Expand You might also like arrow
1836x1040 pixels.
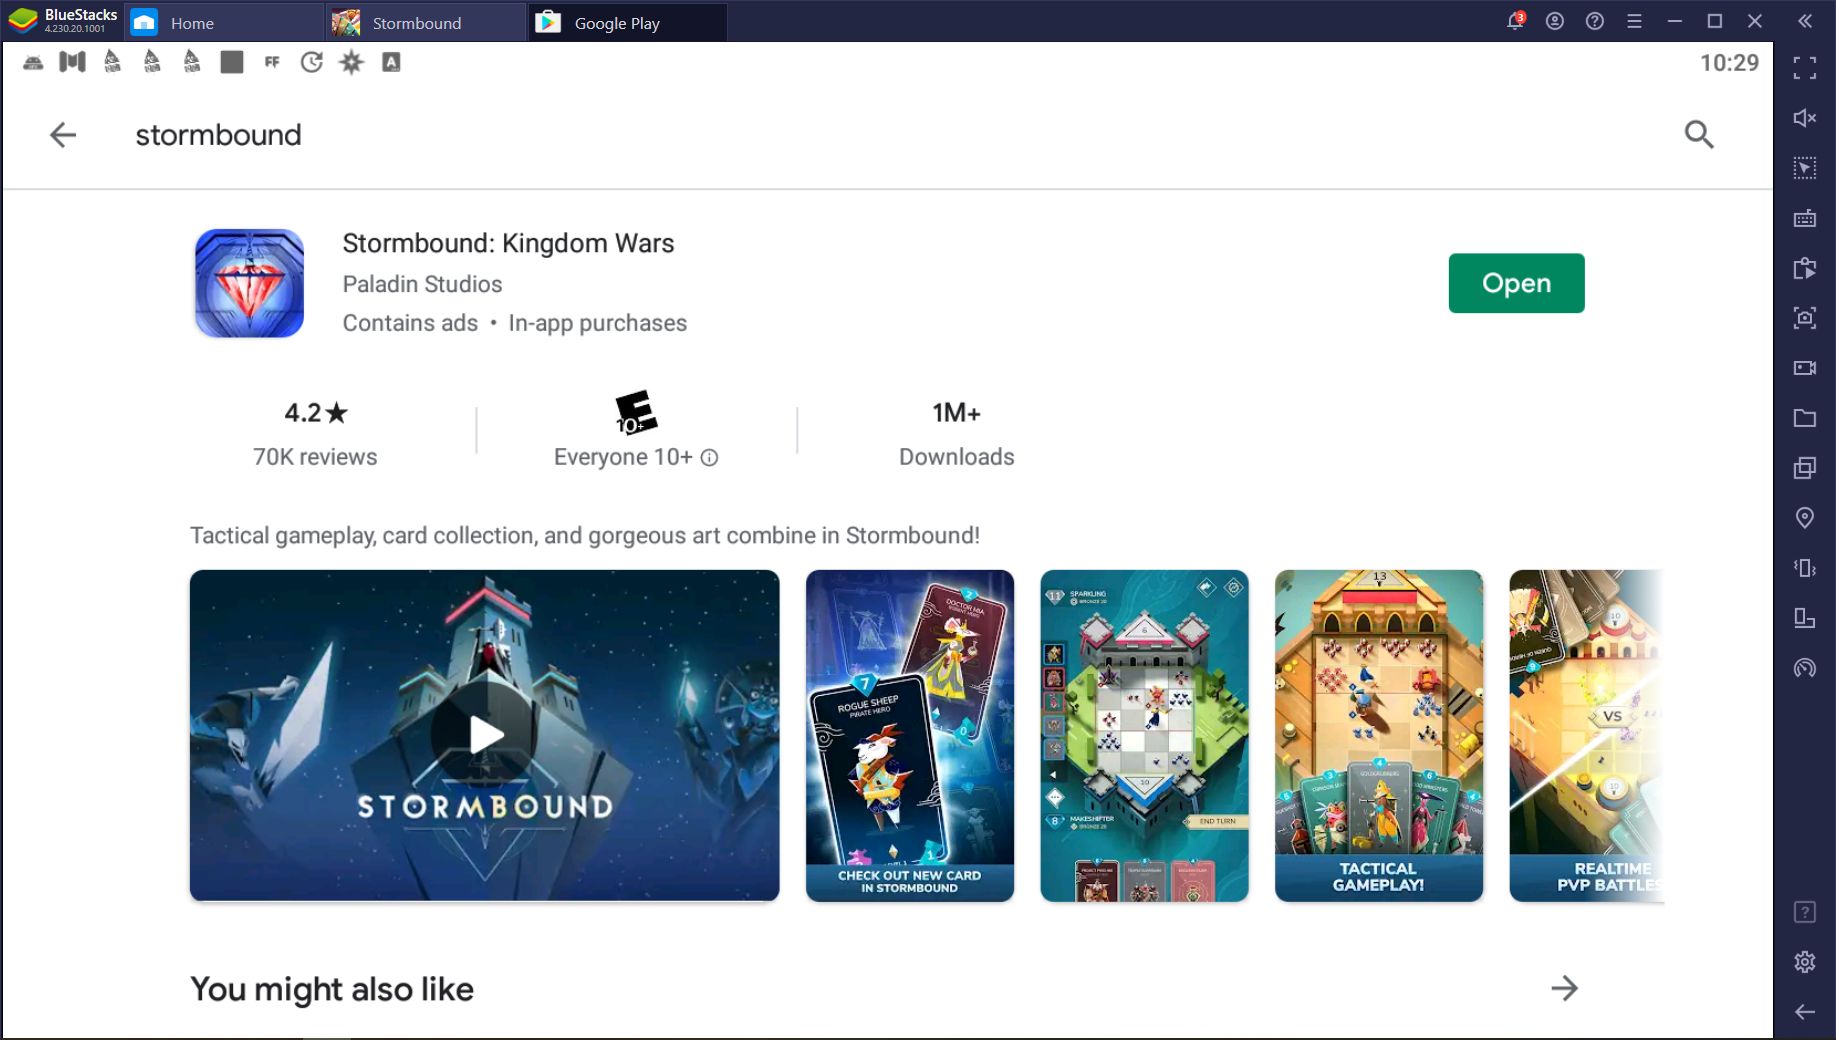coord(1564,989)
